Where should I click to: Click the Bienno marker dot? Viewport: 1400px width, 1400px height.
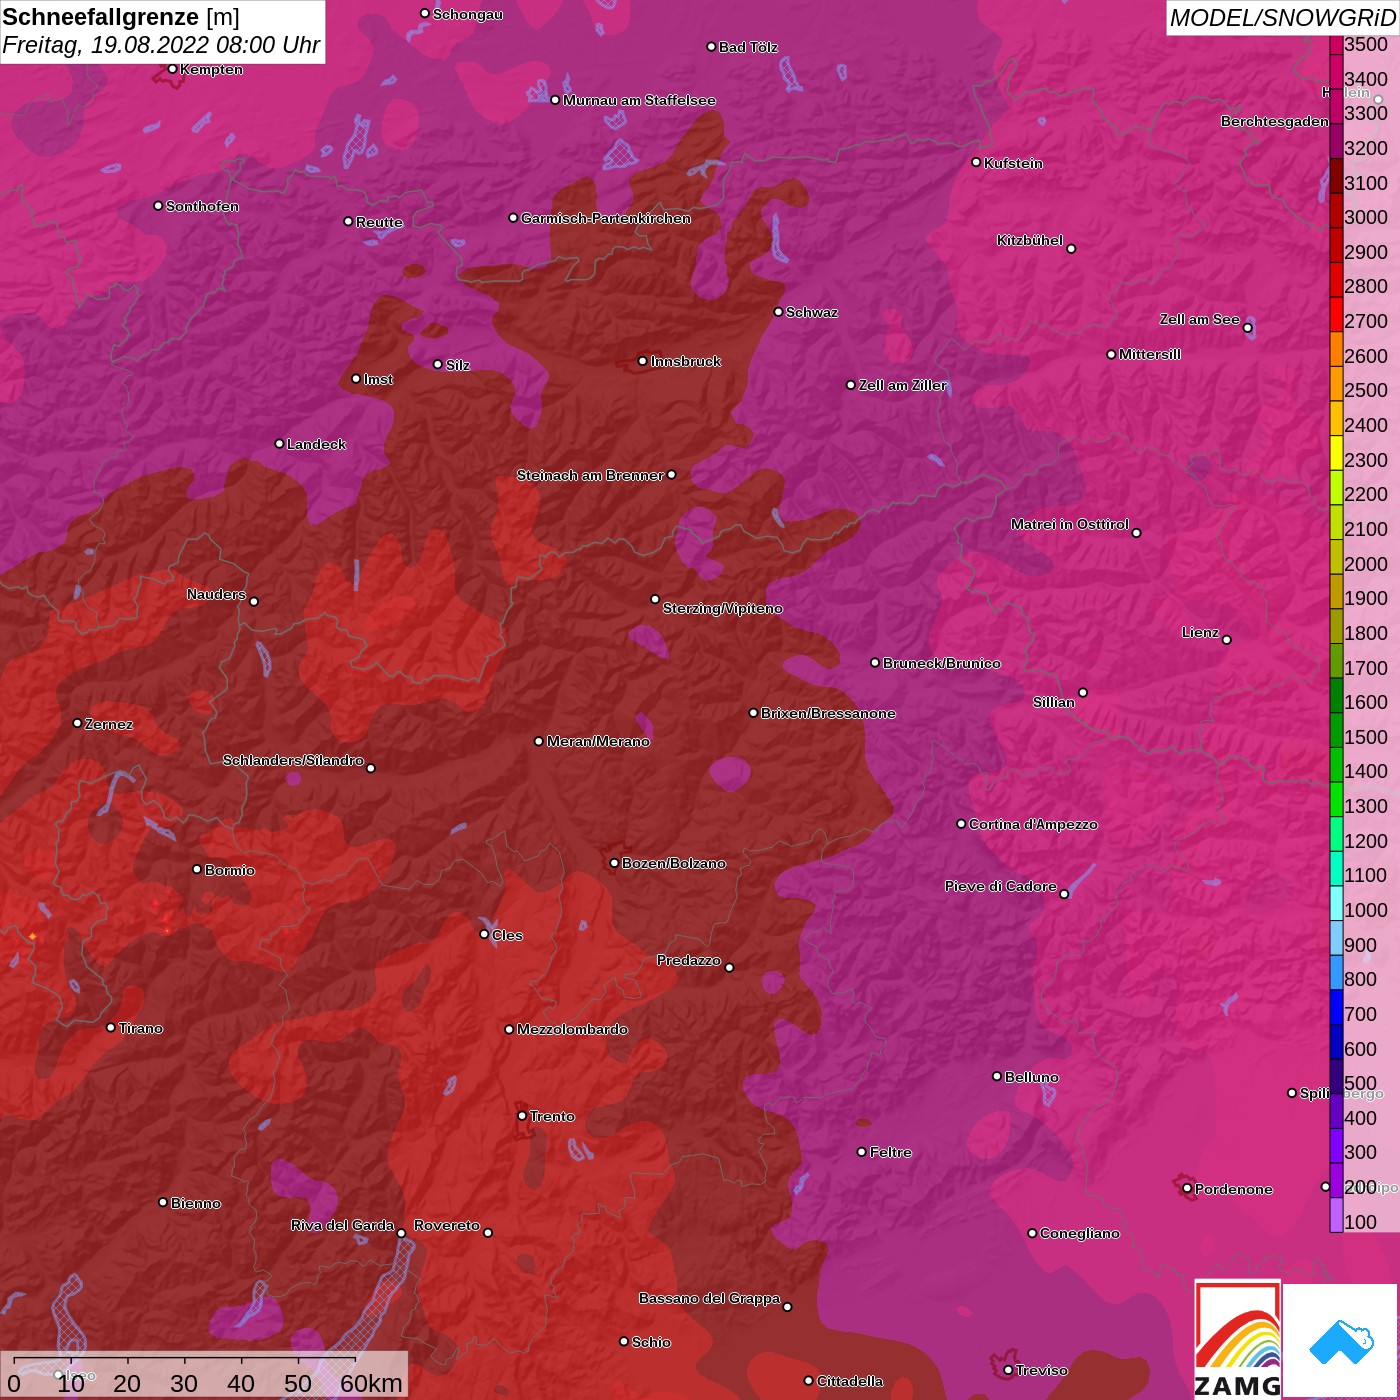[x=163, y=1202]
